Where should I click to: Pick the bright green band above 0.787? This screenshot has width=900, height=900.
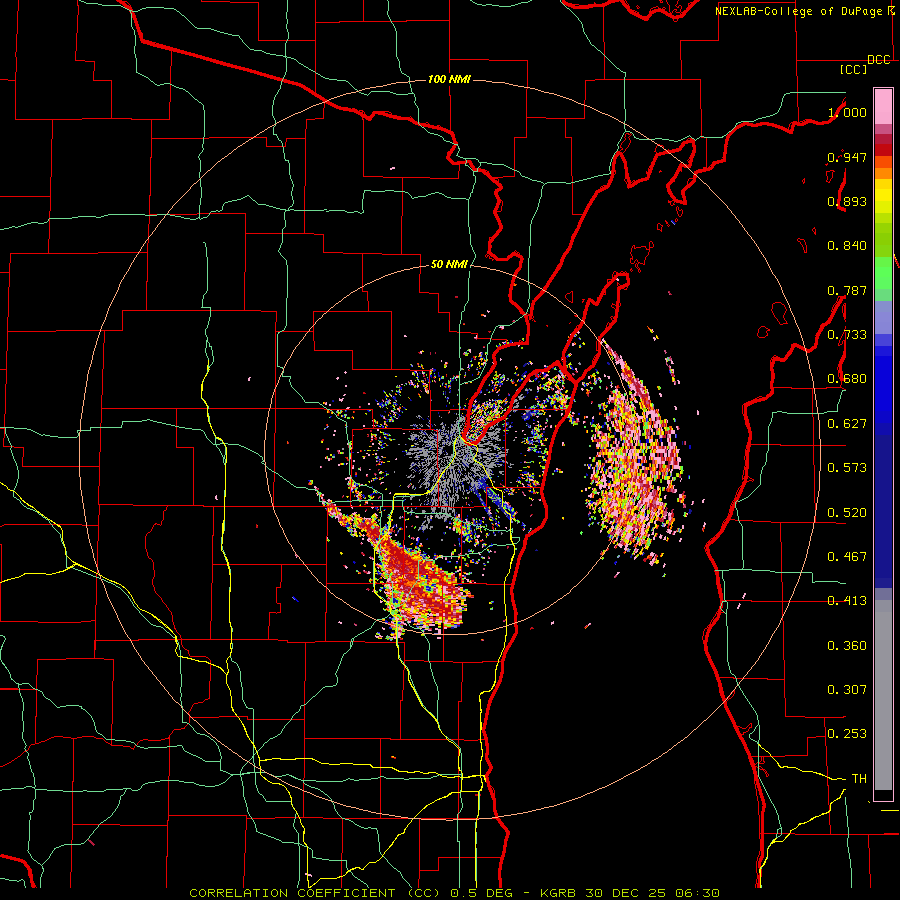[883, 273]
